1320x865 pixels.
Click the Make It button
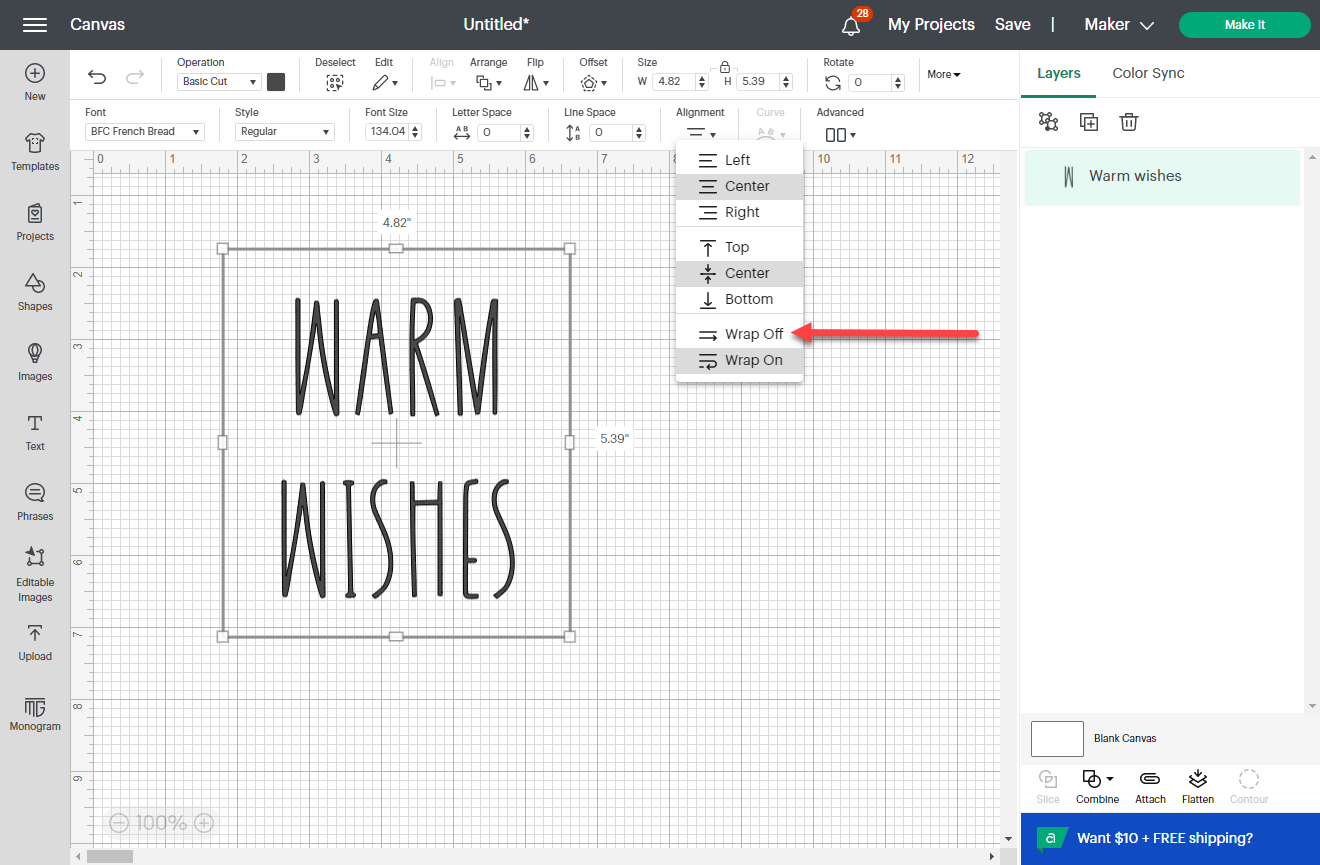click(1244, 24)
